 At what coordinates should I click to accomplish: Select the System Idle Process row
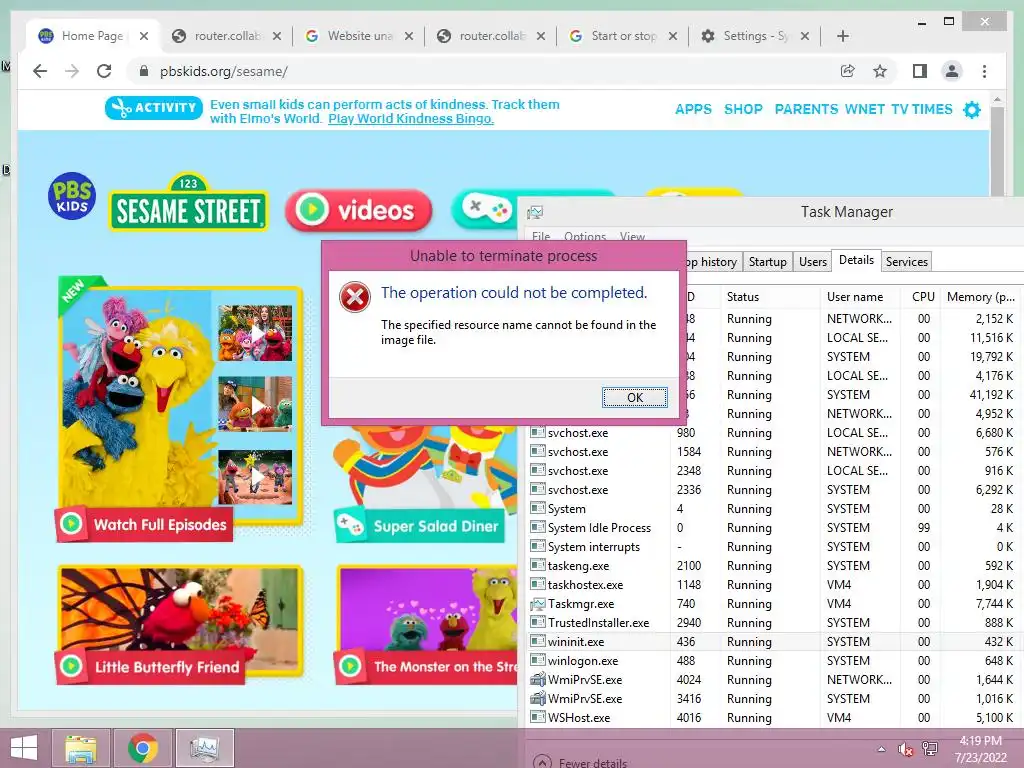tap(775, 528)
